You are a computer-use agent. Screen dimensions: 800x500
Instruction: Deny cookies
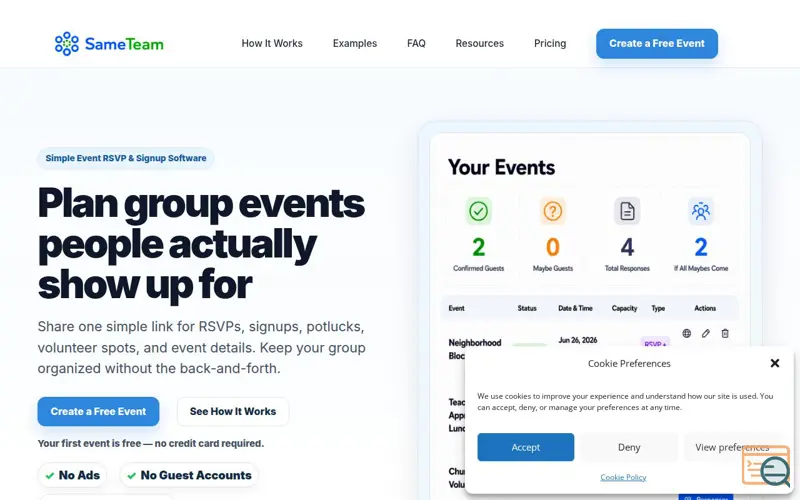click(x=629, y=447)
